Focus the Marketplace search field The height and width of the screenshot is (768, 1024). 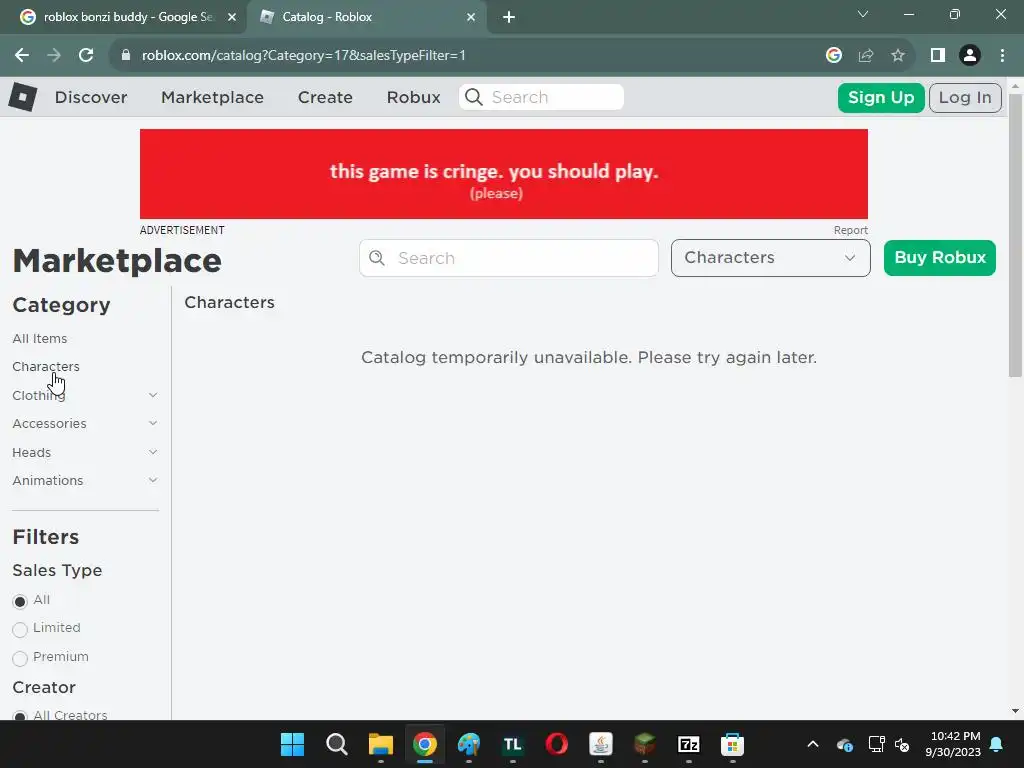tap(509, 258)
